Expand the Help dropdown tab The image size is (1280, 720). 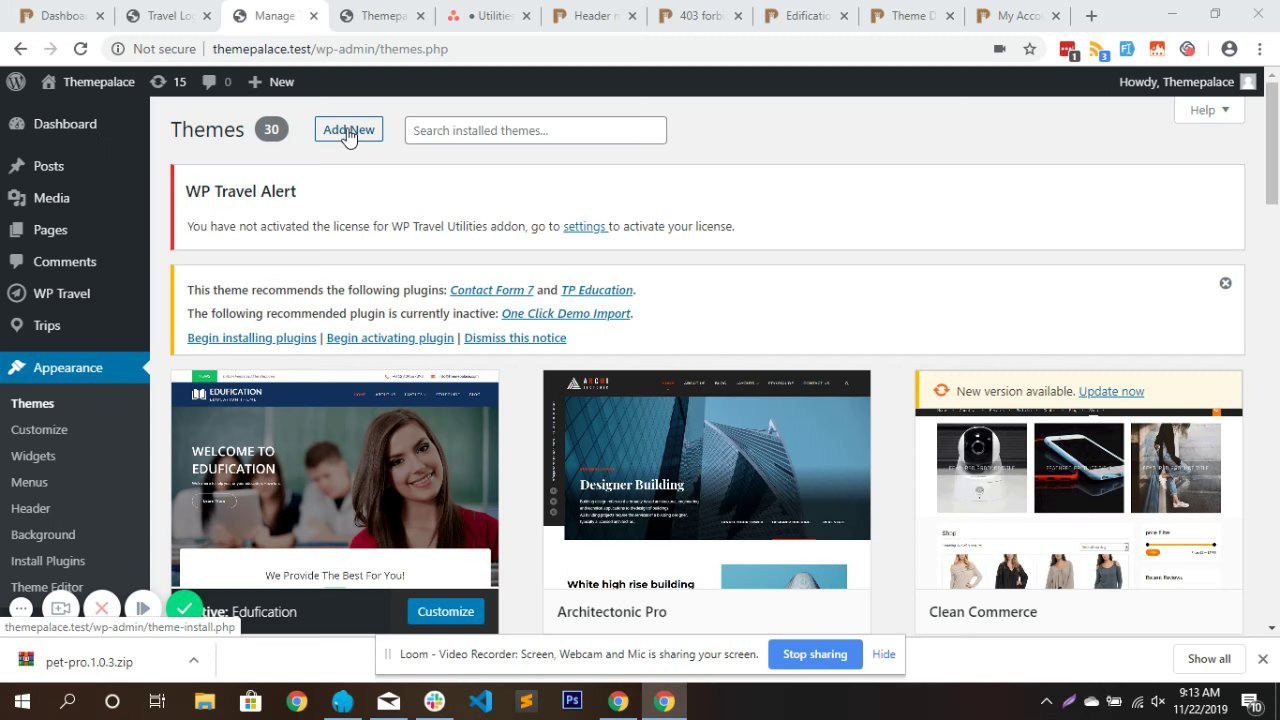pyautogui.click(x=1209, y=110)
